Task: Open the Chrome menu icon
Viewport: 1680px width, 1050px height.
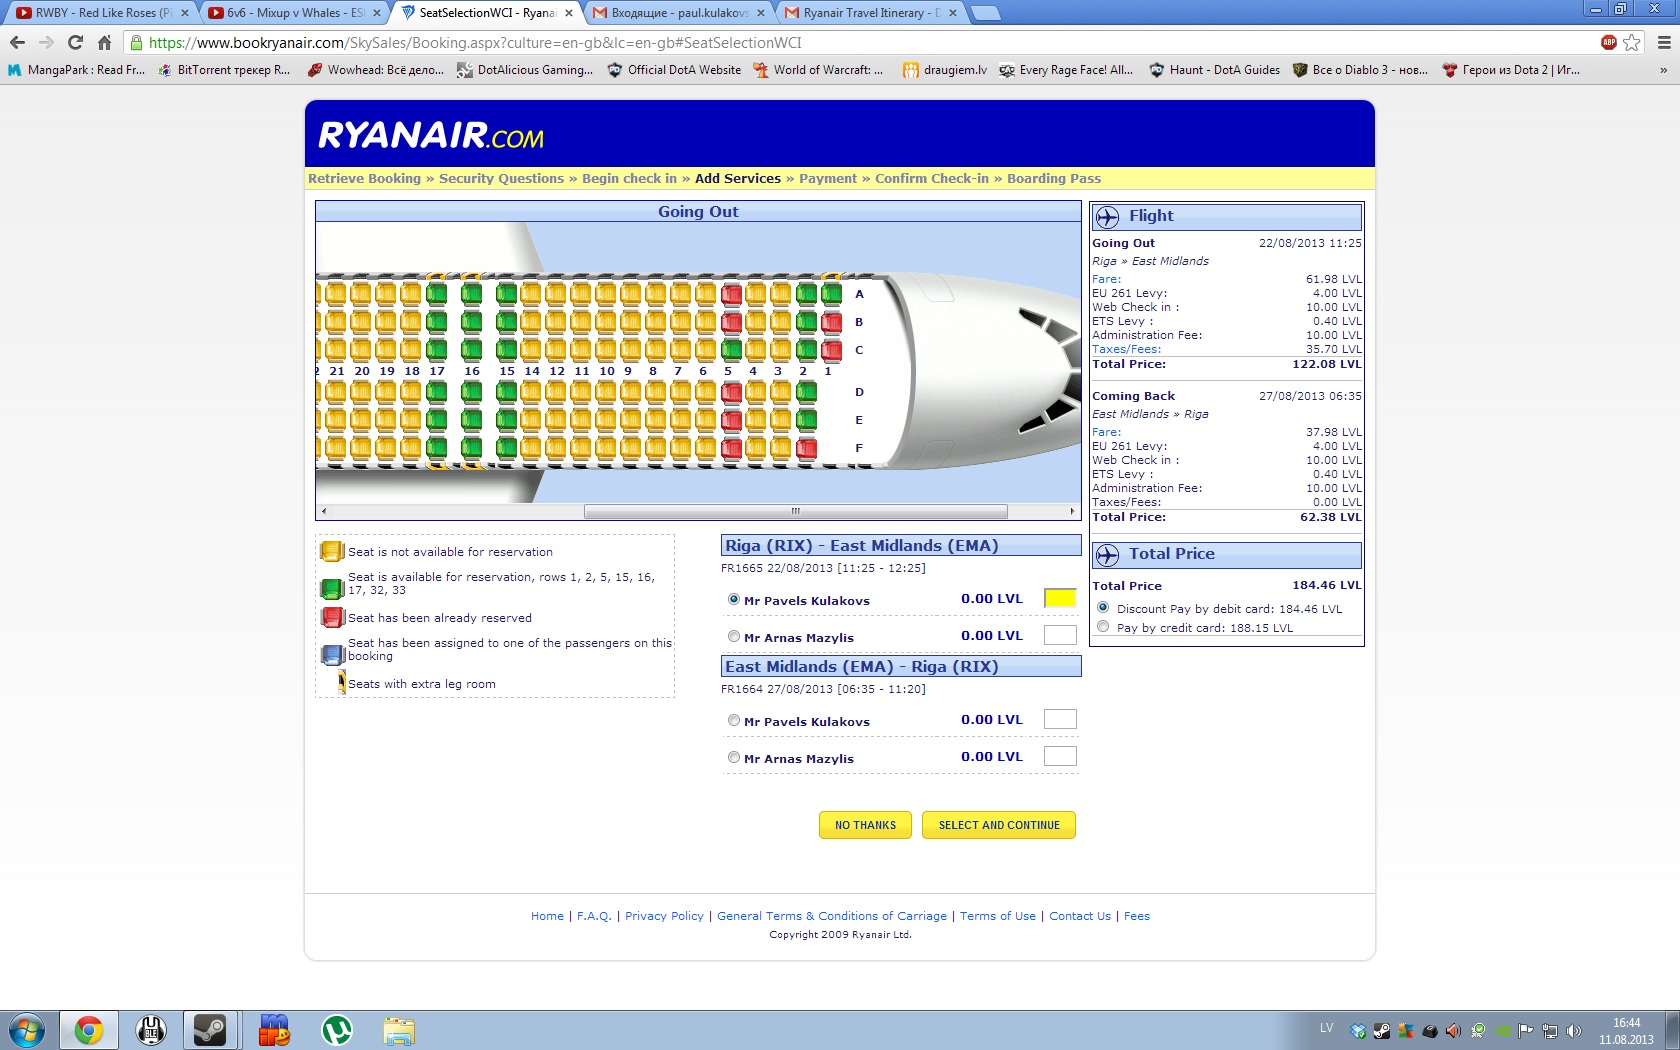Action: (1664, 42)
